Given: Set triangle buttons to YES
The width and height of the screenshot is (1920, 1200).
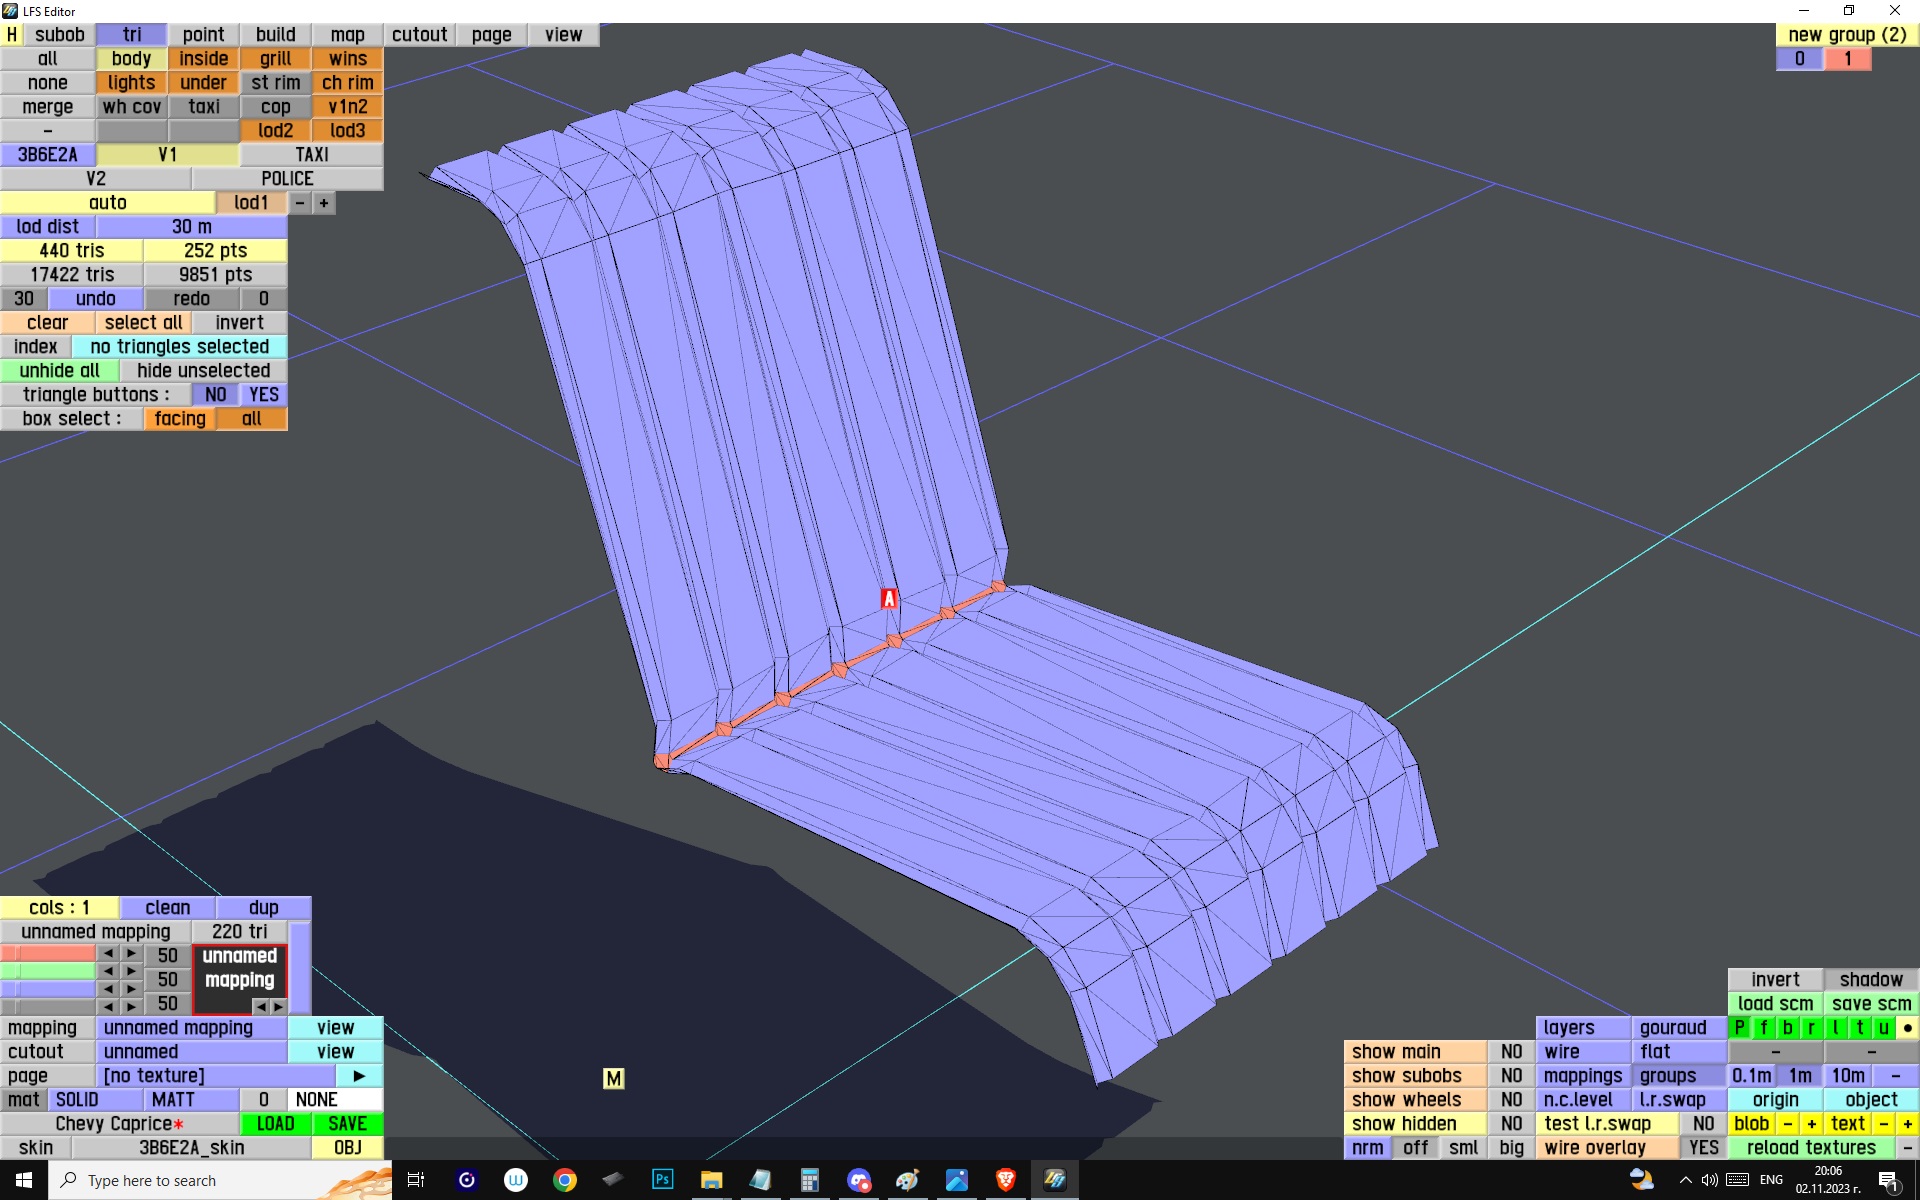Looking at the screenshot, I should point(263,394).
